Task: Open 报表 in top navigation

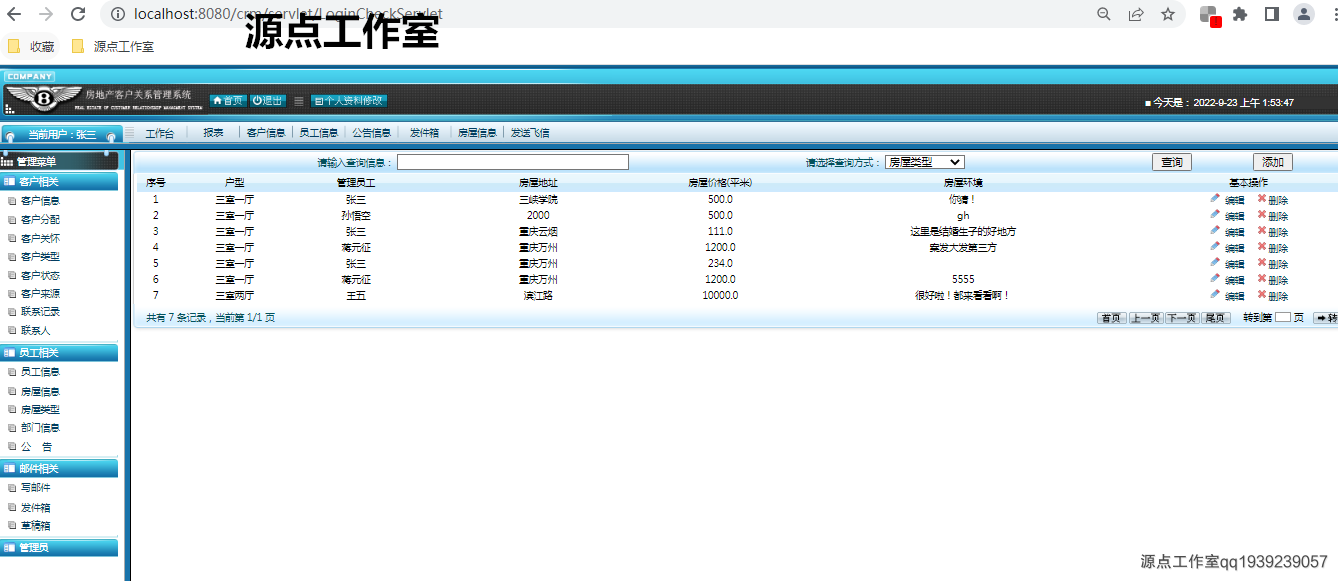Action: 214,133
